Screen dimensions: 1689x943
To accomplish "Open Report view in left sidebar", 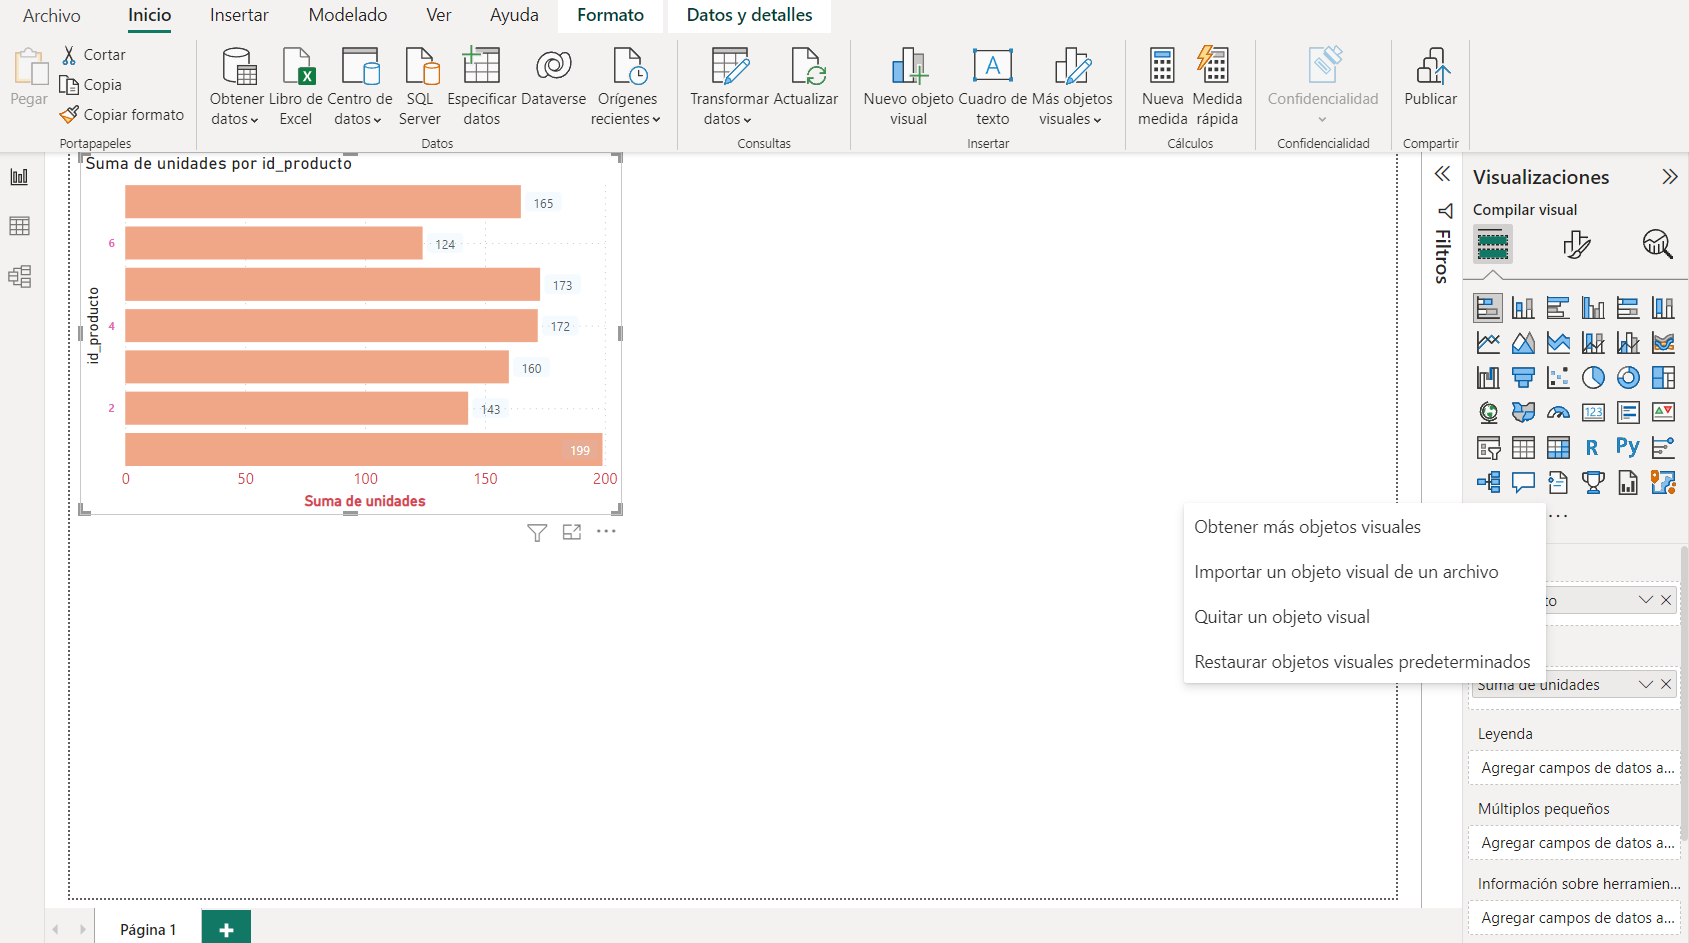I will coord(19,177).
